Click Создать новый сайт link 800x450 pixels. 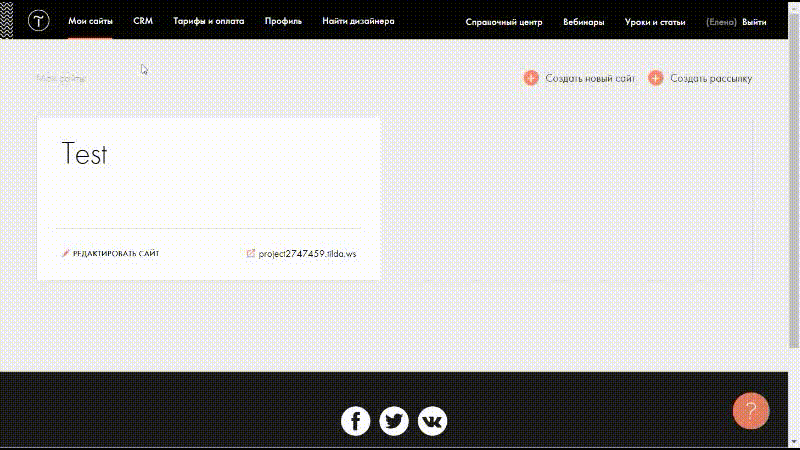pos(590,79)
